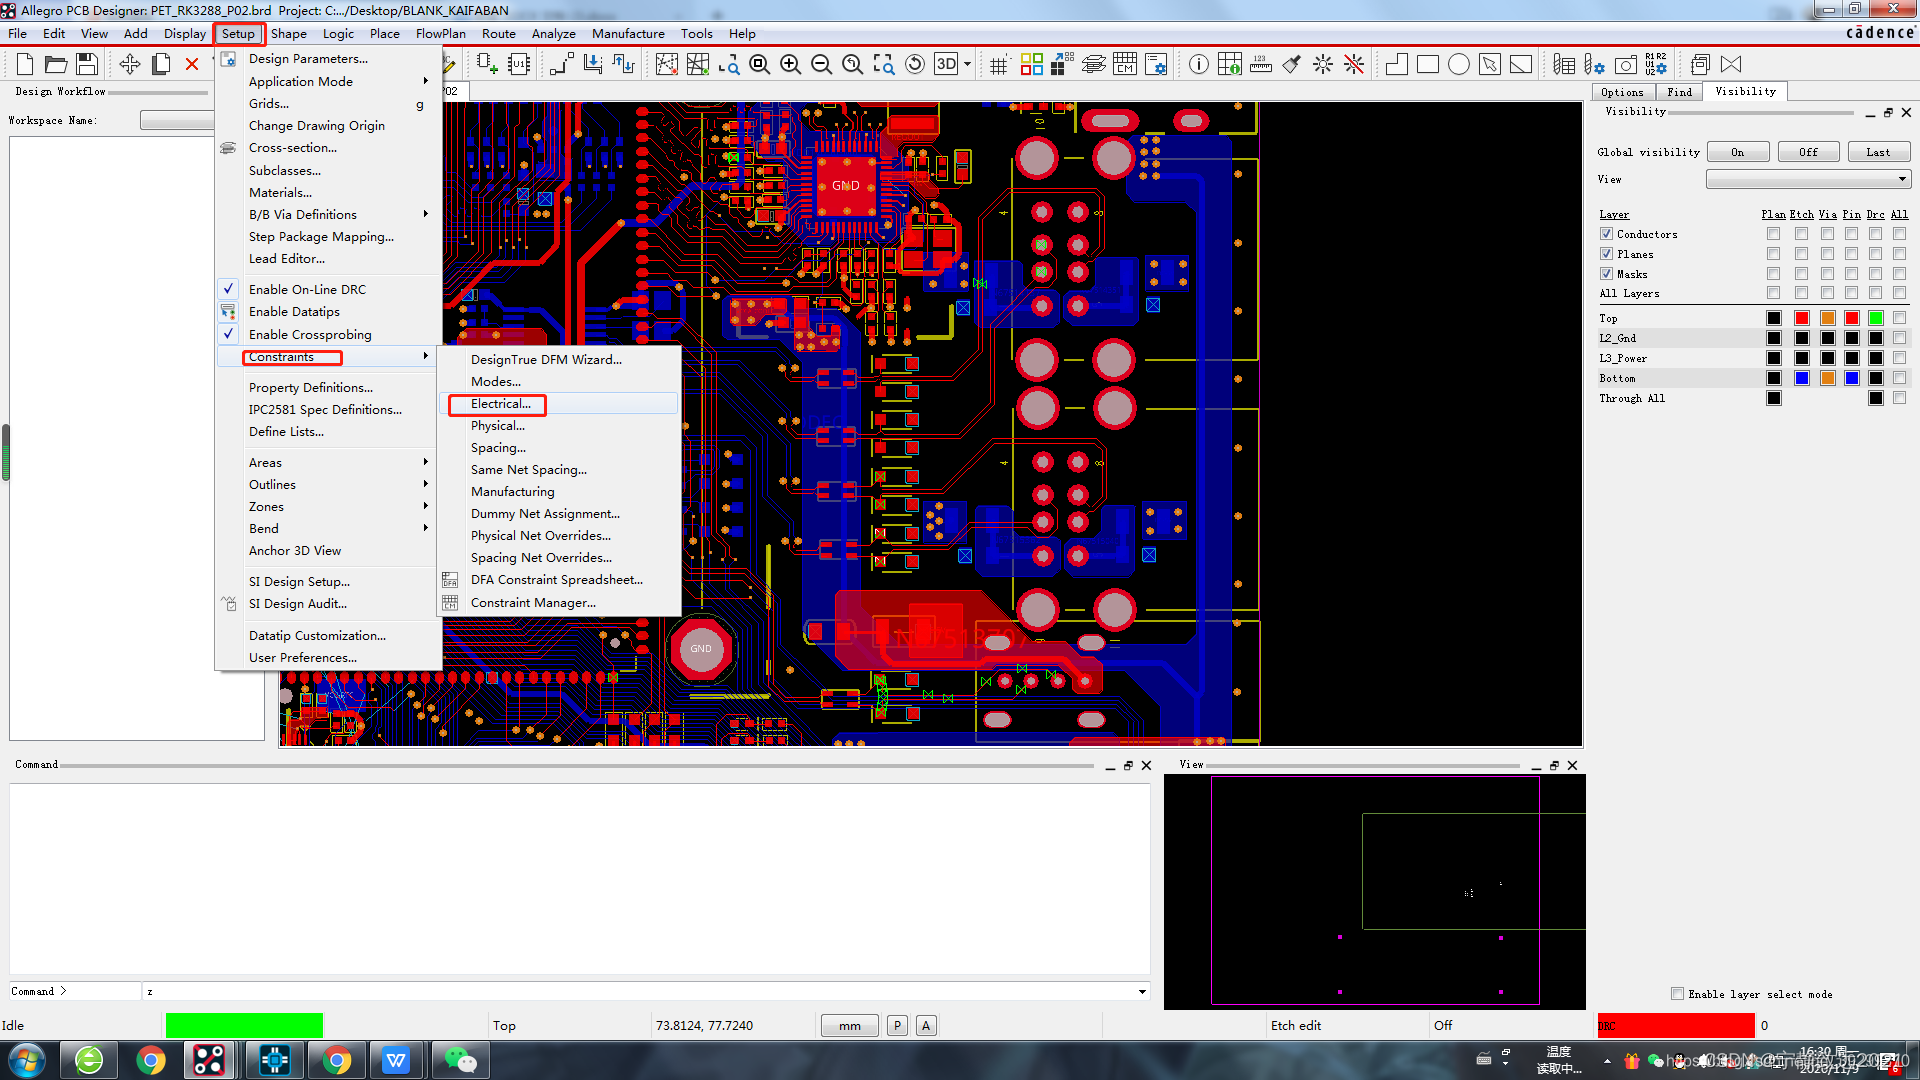Click the Zoom Out magnifier icon
This screenshot has width=1920, height=1080.
821,65
